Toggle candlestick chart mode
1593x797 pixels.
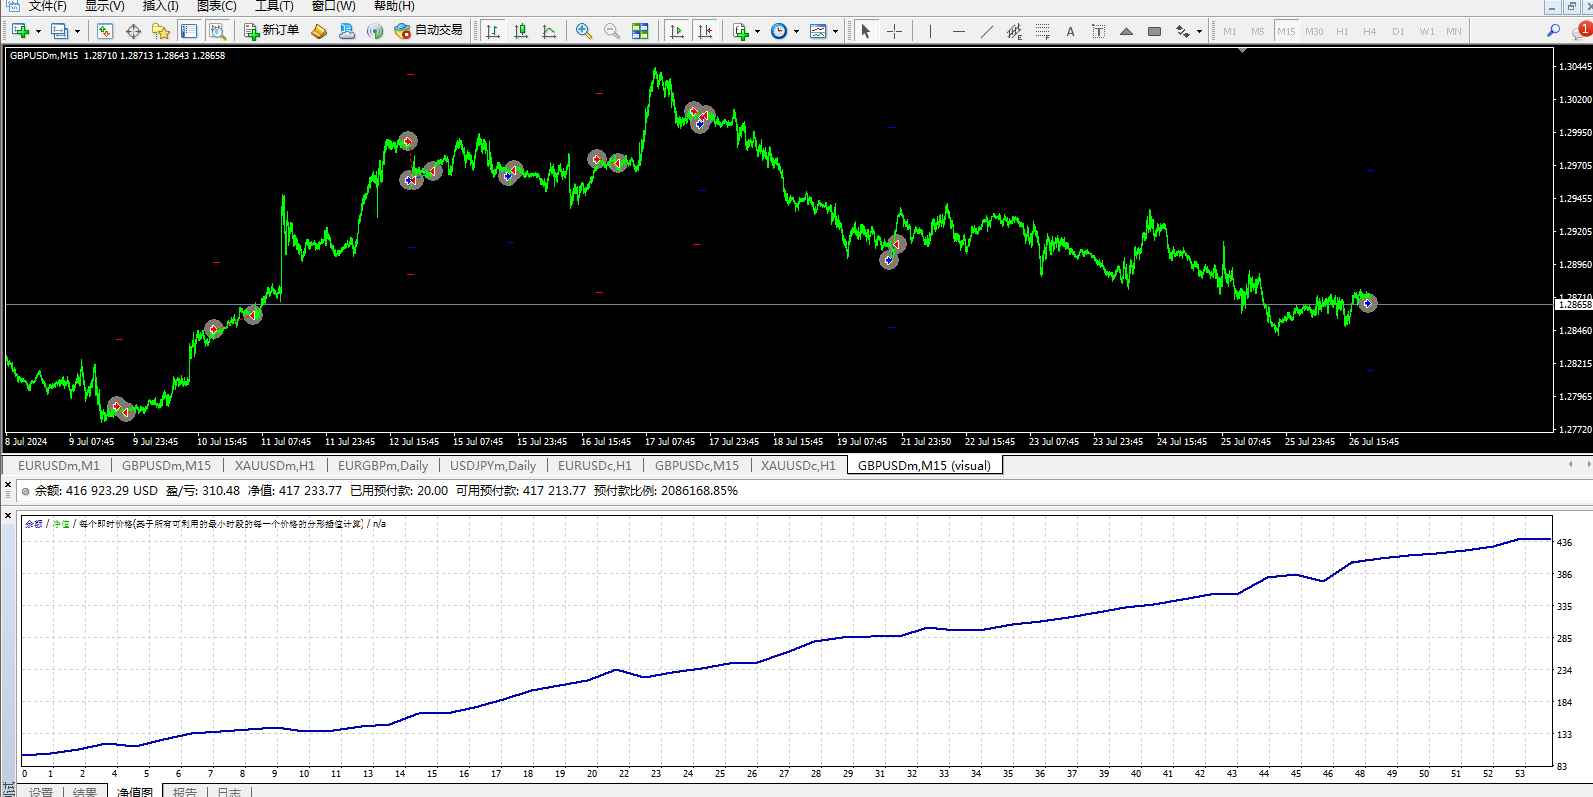[521, 31]
